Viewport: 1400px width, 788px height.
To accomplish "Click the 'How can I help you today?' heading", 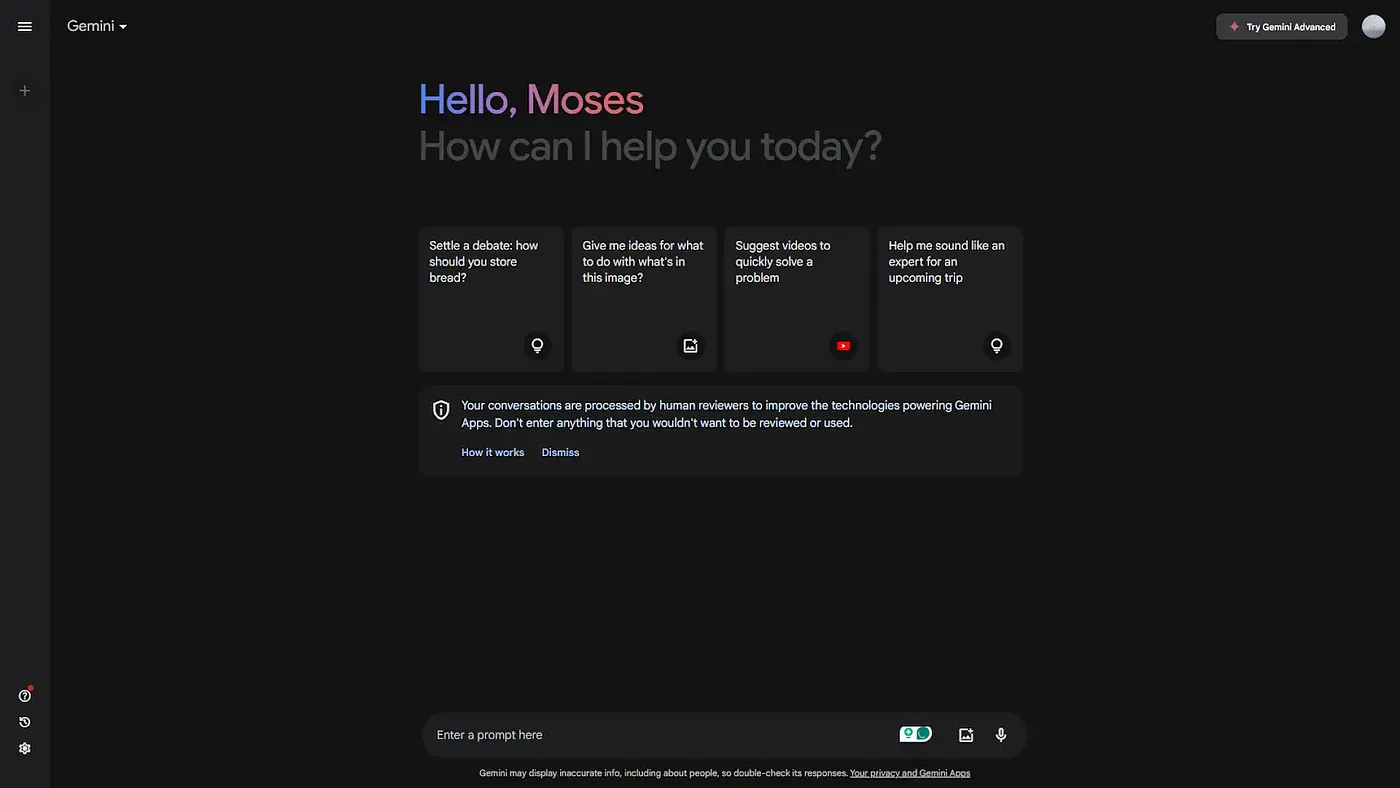I will pos(650,146).
